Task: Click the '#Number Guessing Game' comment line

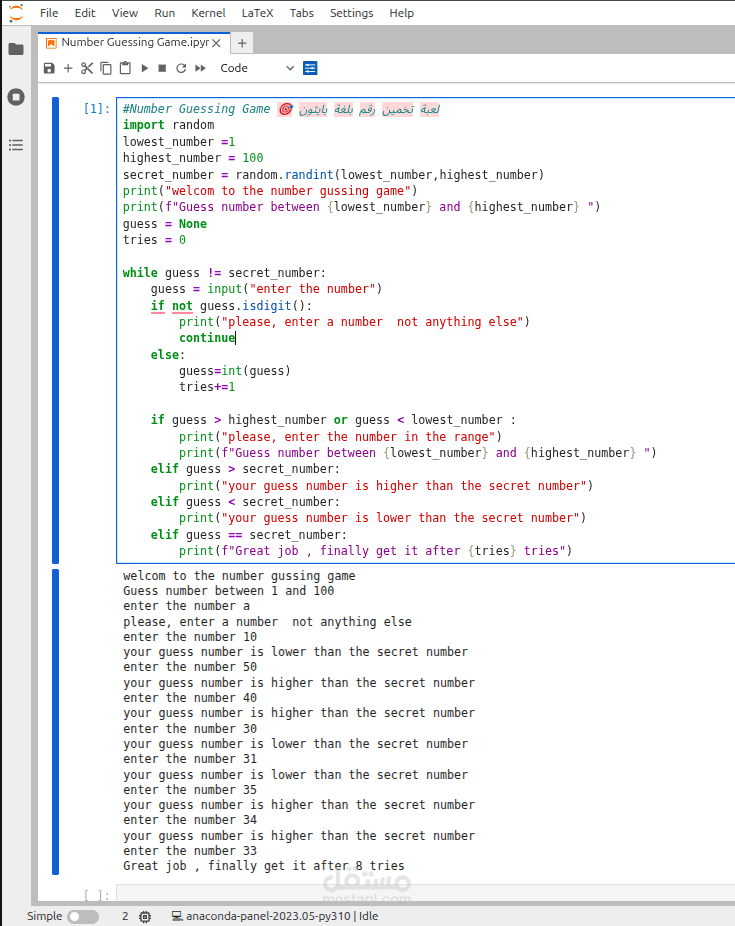Action: [281, 109]
